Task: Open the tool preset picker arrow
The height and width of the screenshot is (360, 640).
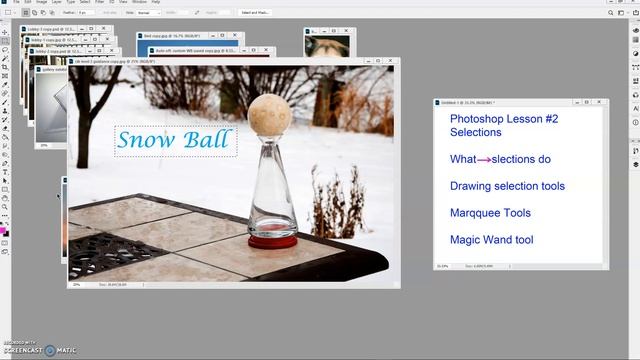Action: pos(15,13)
